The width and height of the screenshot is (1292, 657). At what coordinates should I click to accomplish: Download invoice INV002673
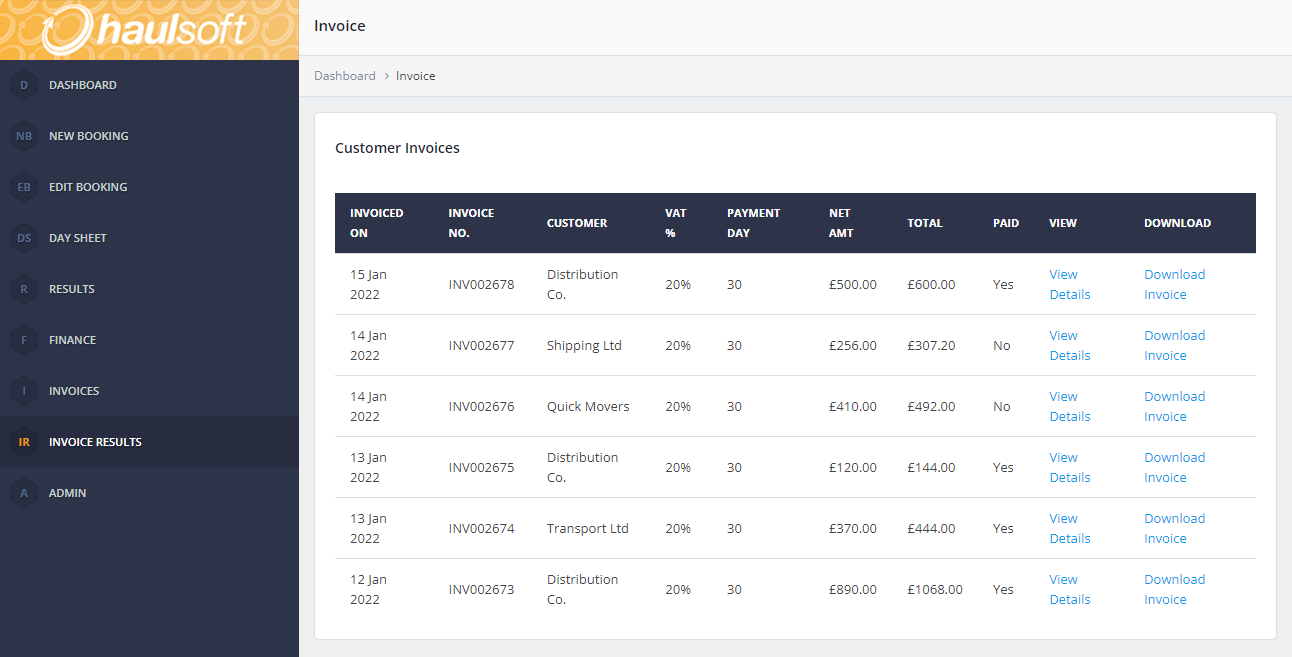(1175, 589)
